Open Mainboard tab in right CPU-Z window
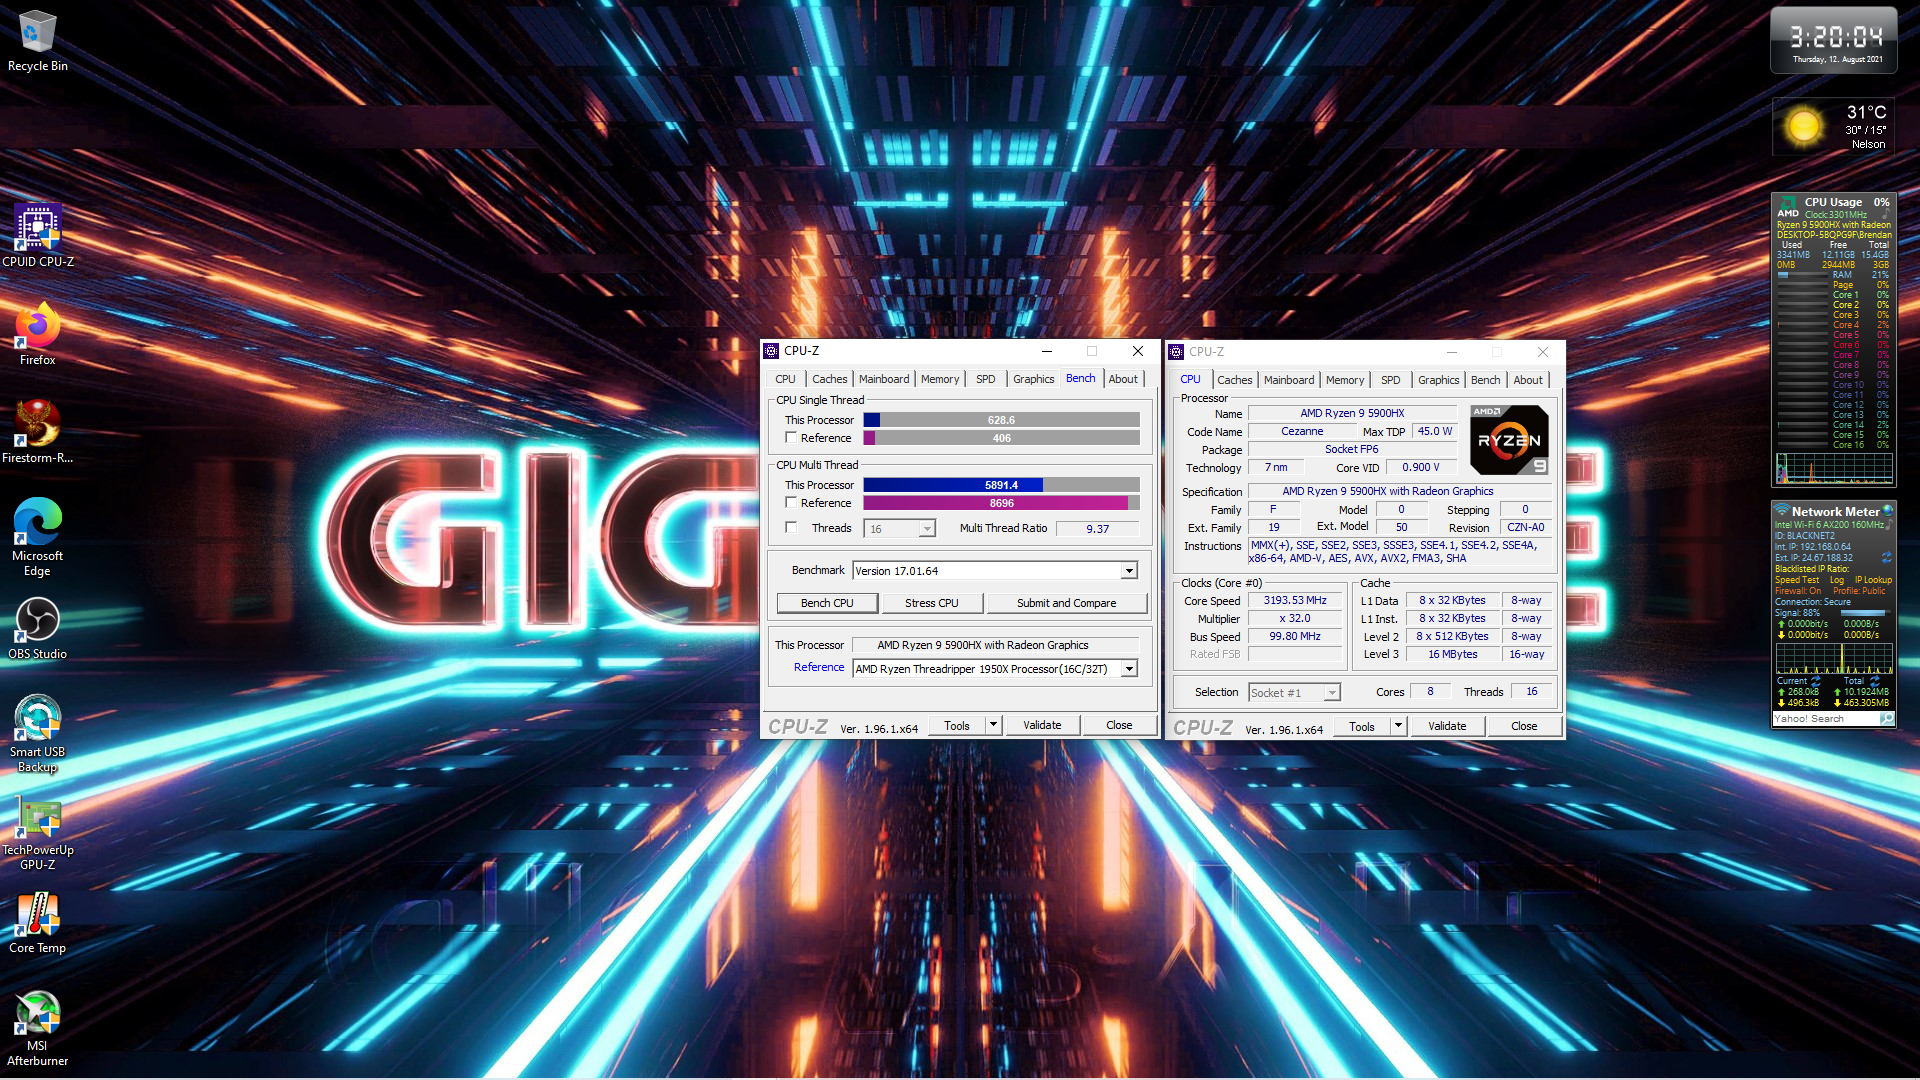This screenshot has height=1080, width=1920. [1289, 380]
